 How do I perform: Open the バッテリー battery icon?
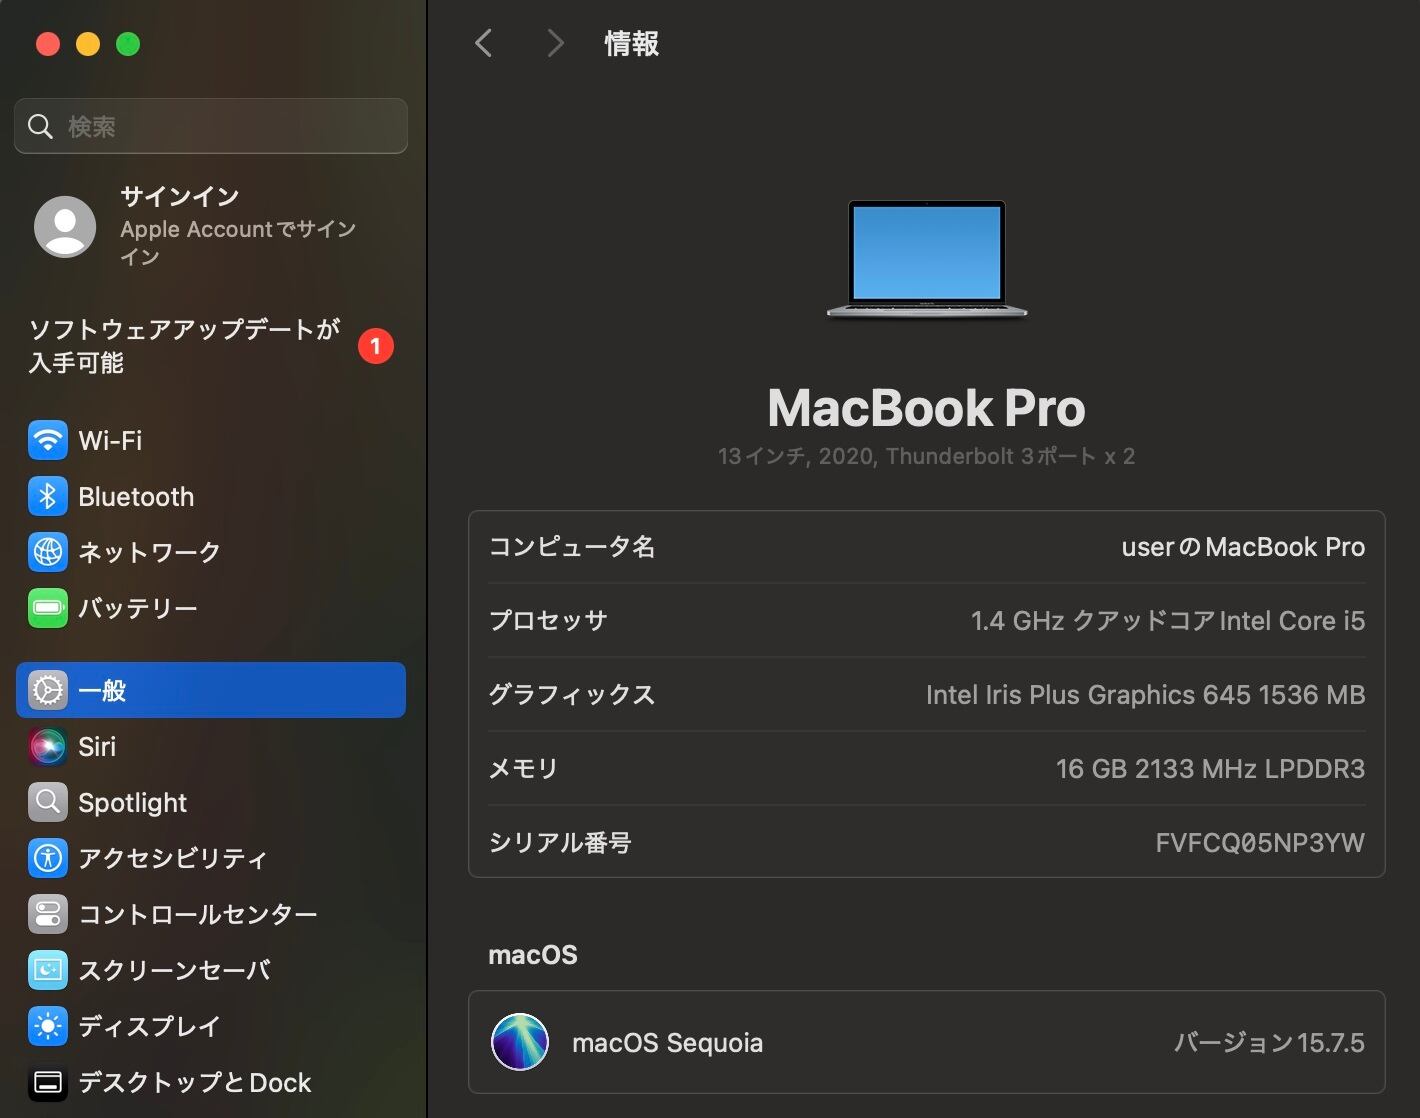click(47, 608)
